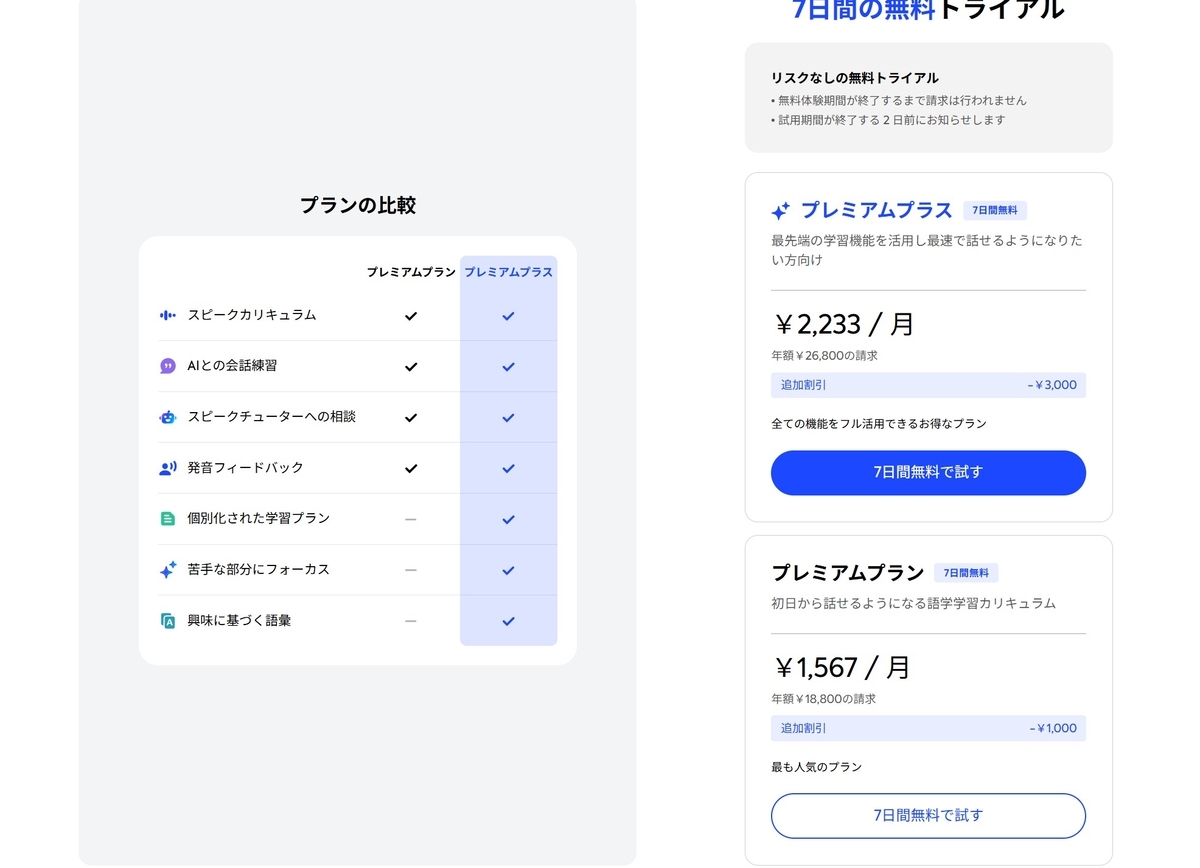Click the blue checkmark in 個別化された学習プラン row
The image size is (1200, 868).
[508, 520]
